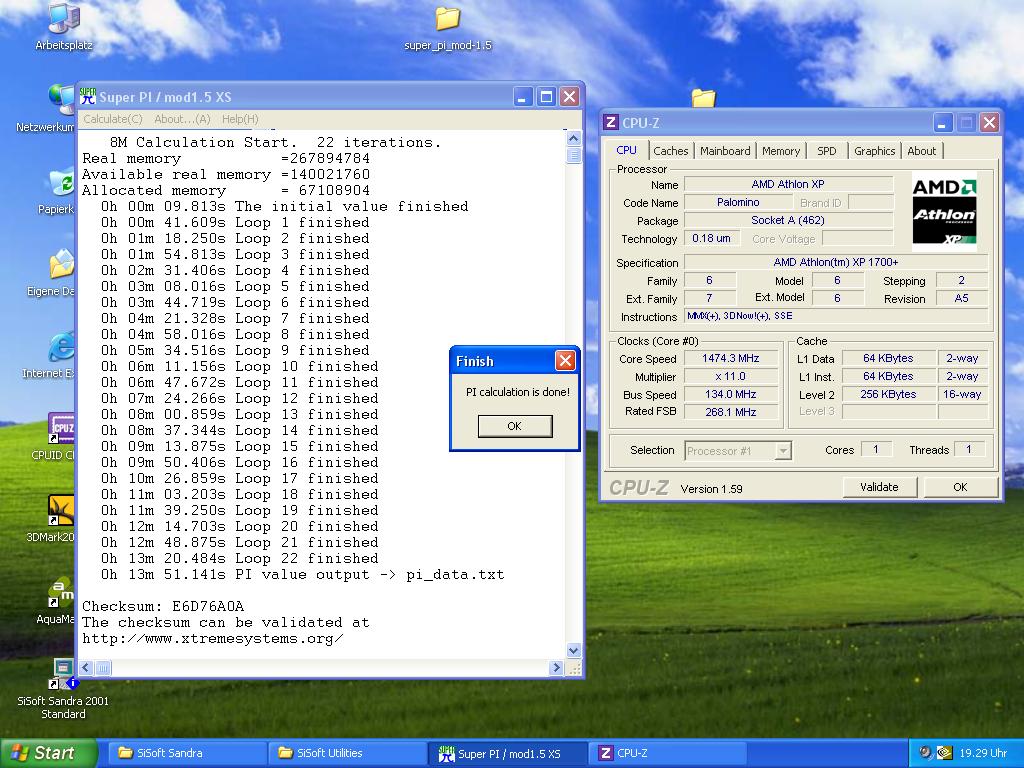Open the Help(H) menu in Super PI
The height and width of the screenshot is (768, 1024).
pyautogui.click(x=240, y=119)
